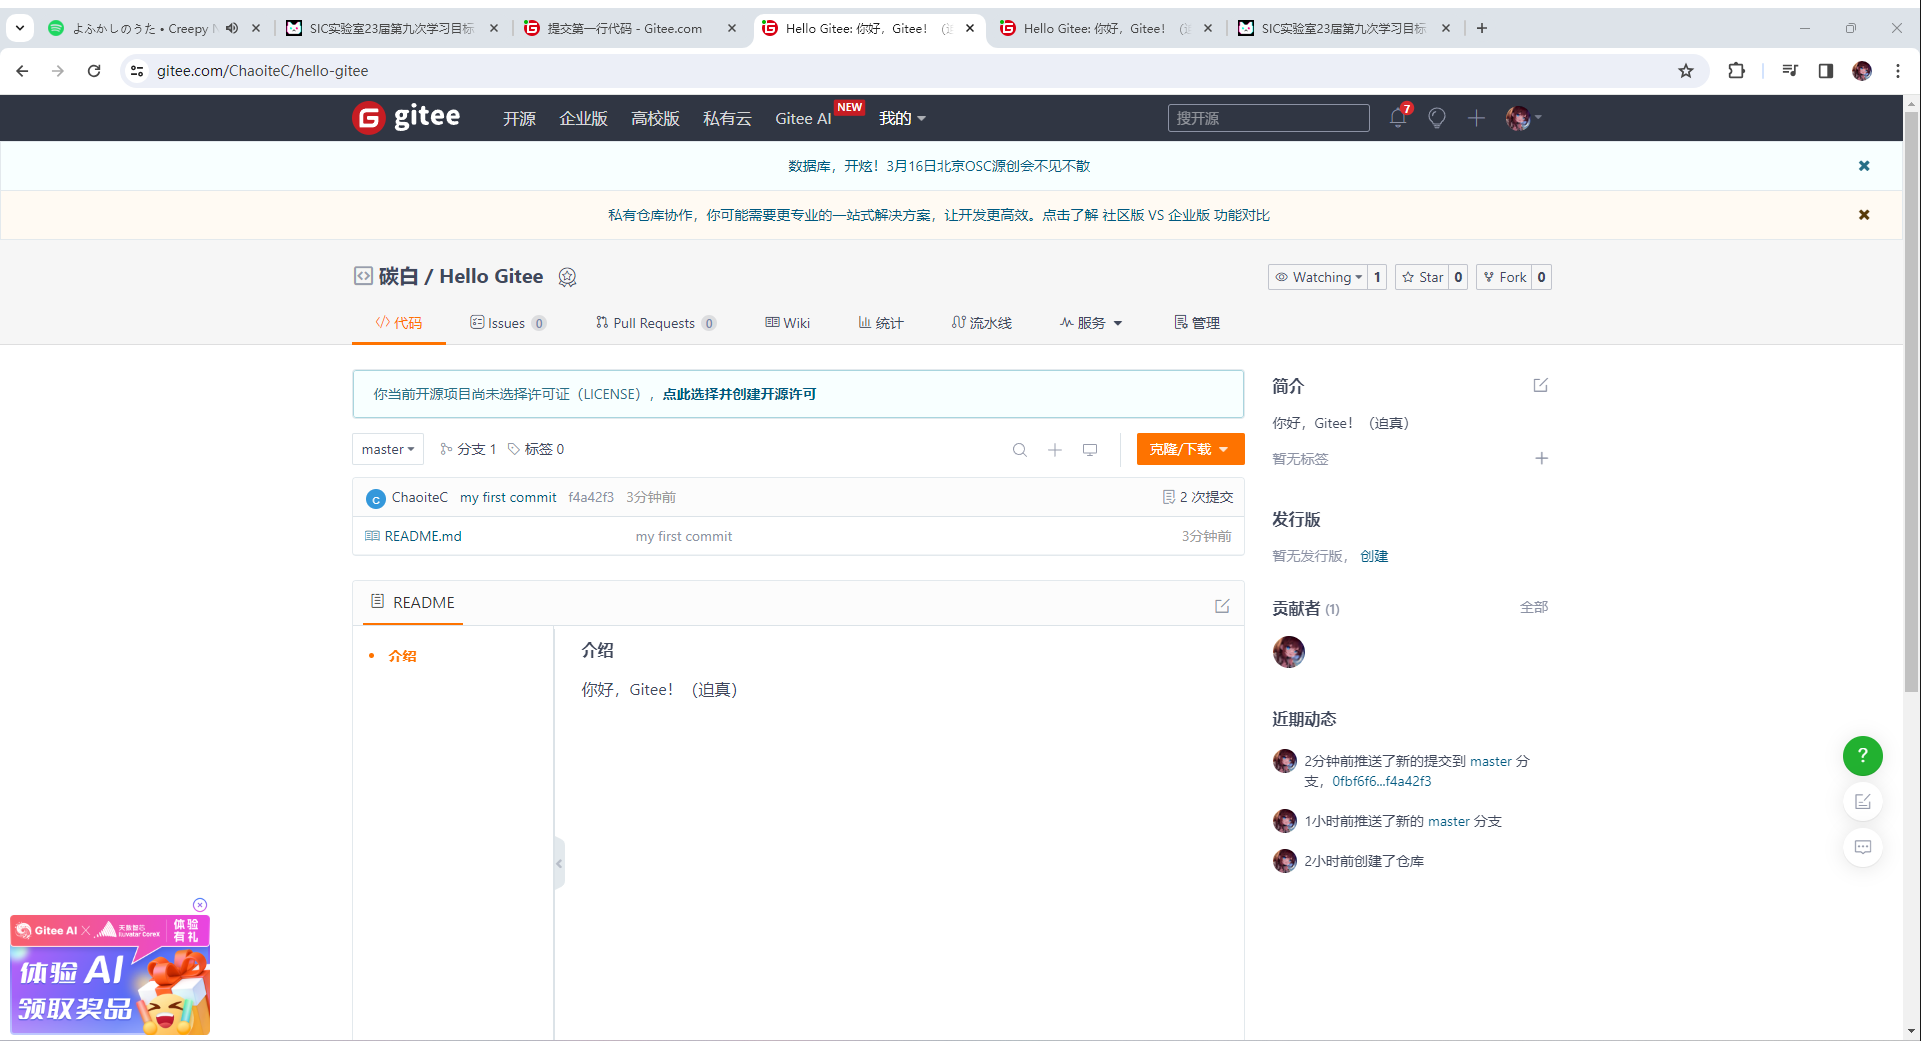Click the Web IDE monitor icon
Image resolution: width=1921 pixels, height=1041 pixels.
(1090, 450)
